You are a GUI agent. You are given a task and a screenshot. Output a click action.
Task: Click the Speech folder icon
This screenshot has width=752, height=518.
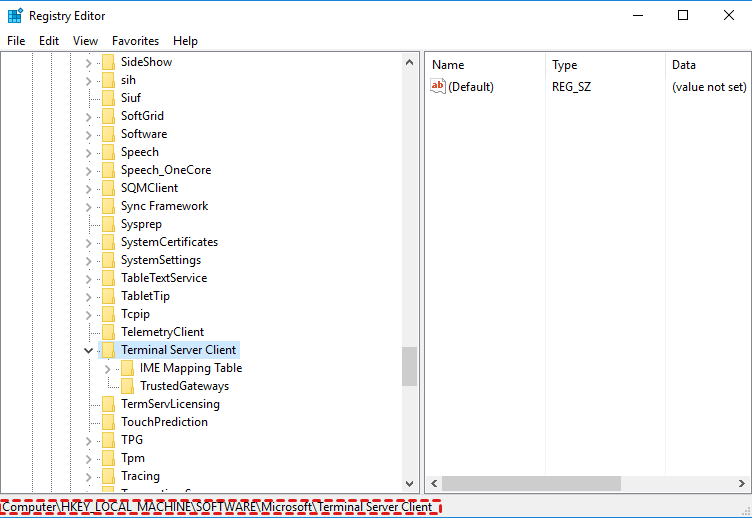coord(108,152)
